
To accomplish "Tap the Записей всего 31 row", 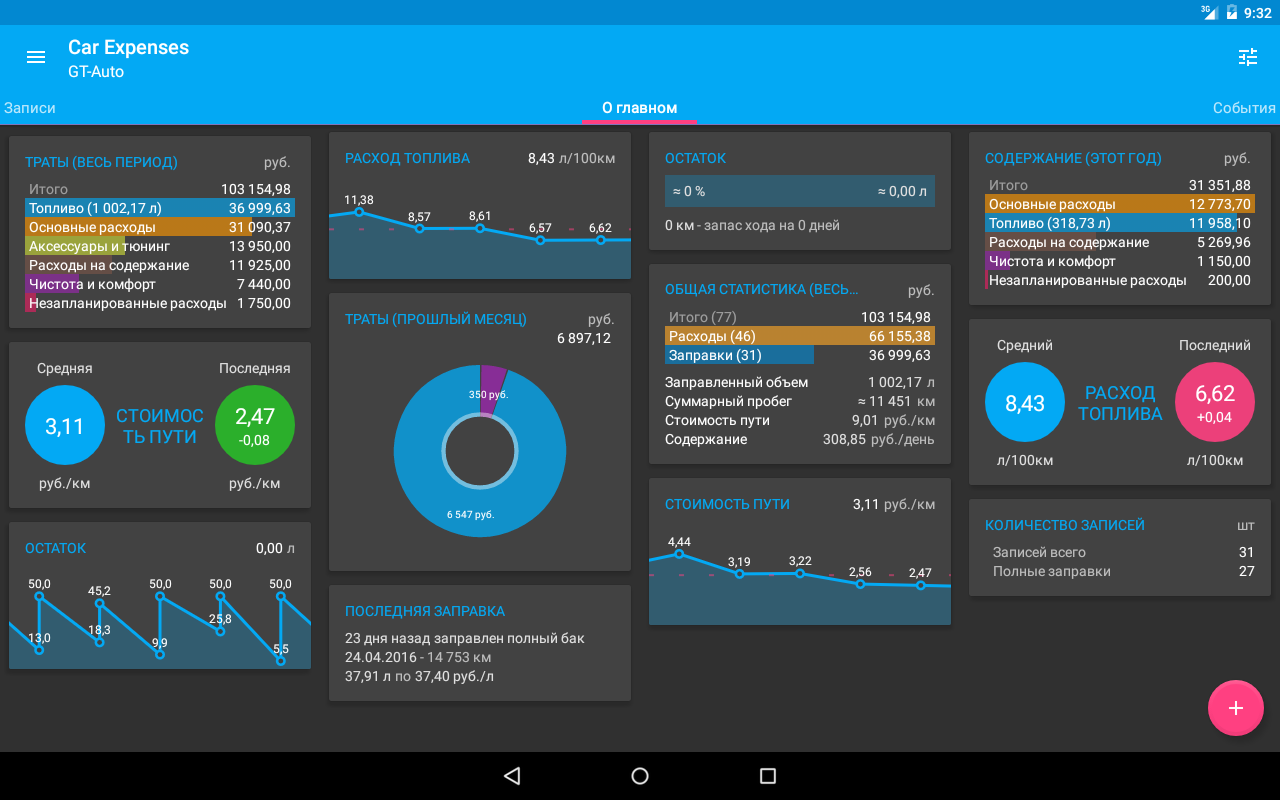I will click(1120, 552).
